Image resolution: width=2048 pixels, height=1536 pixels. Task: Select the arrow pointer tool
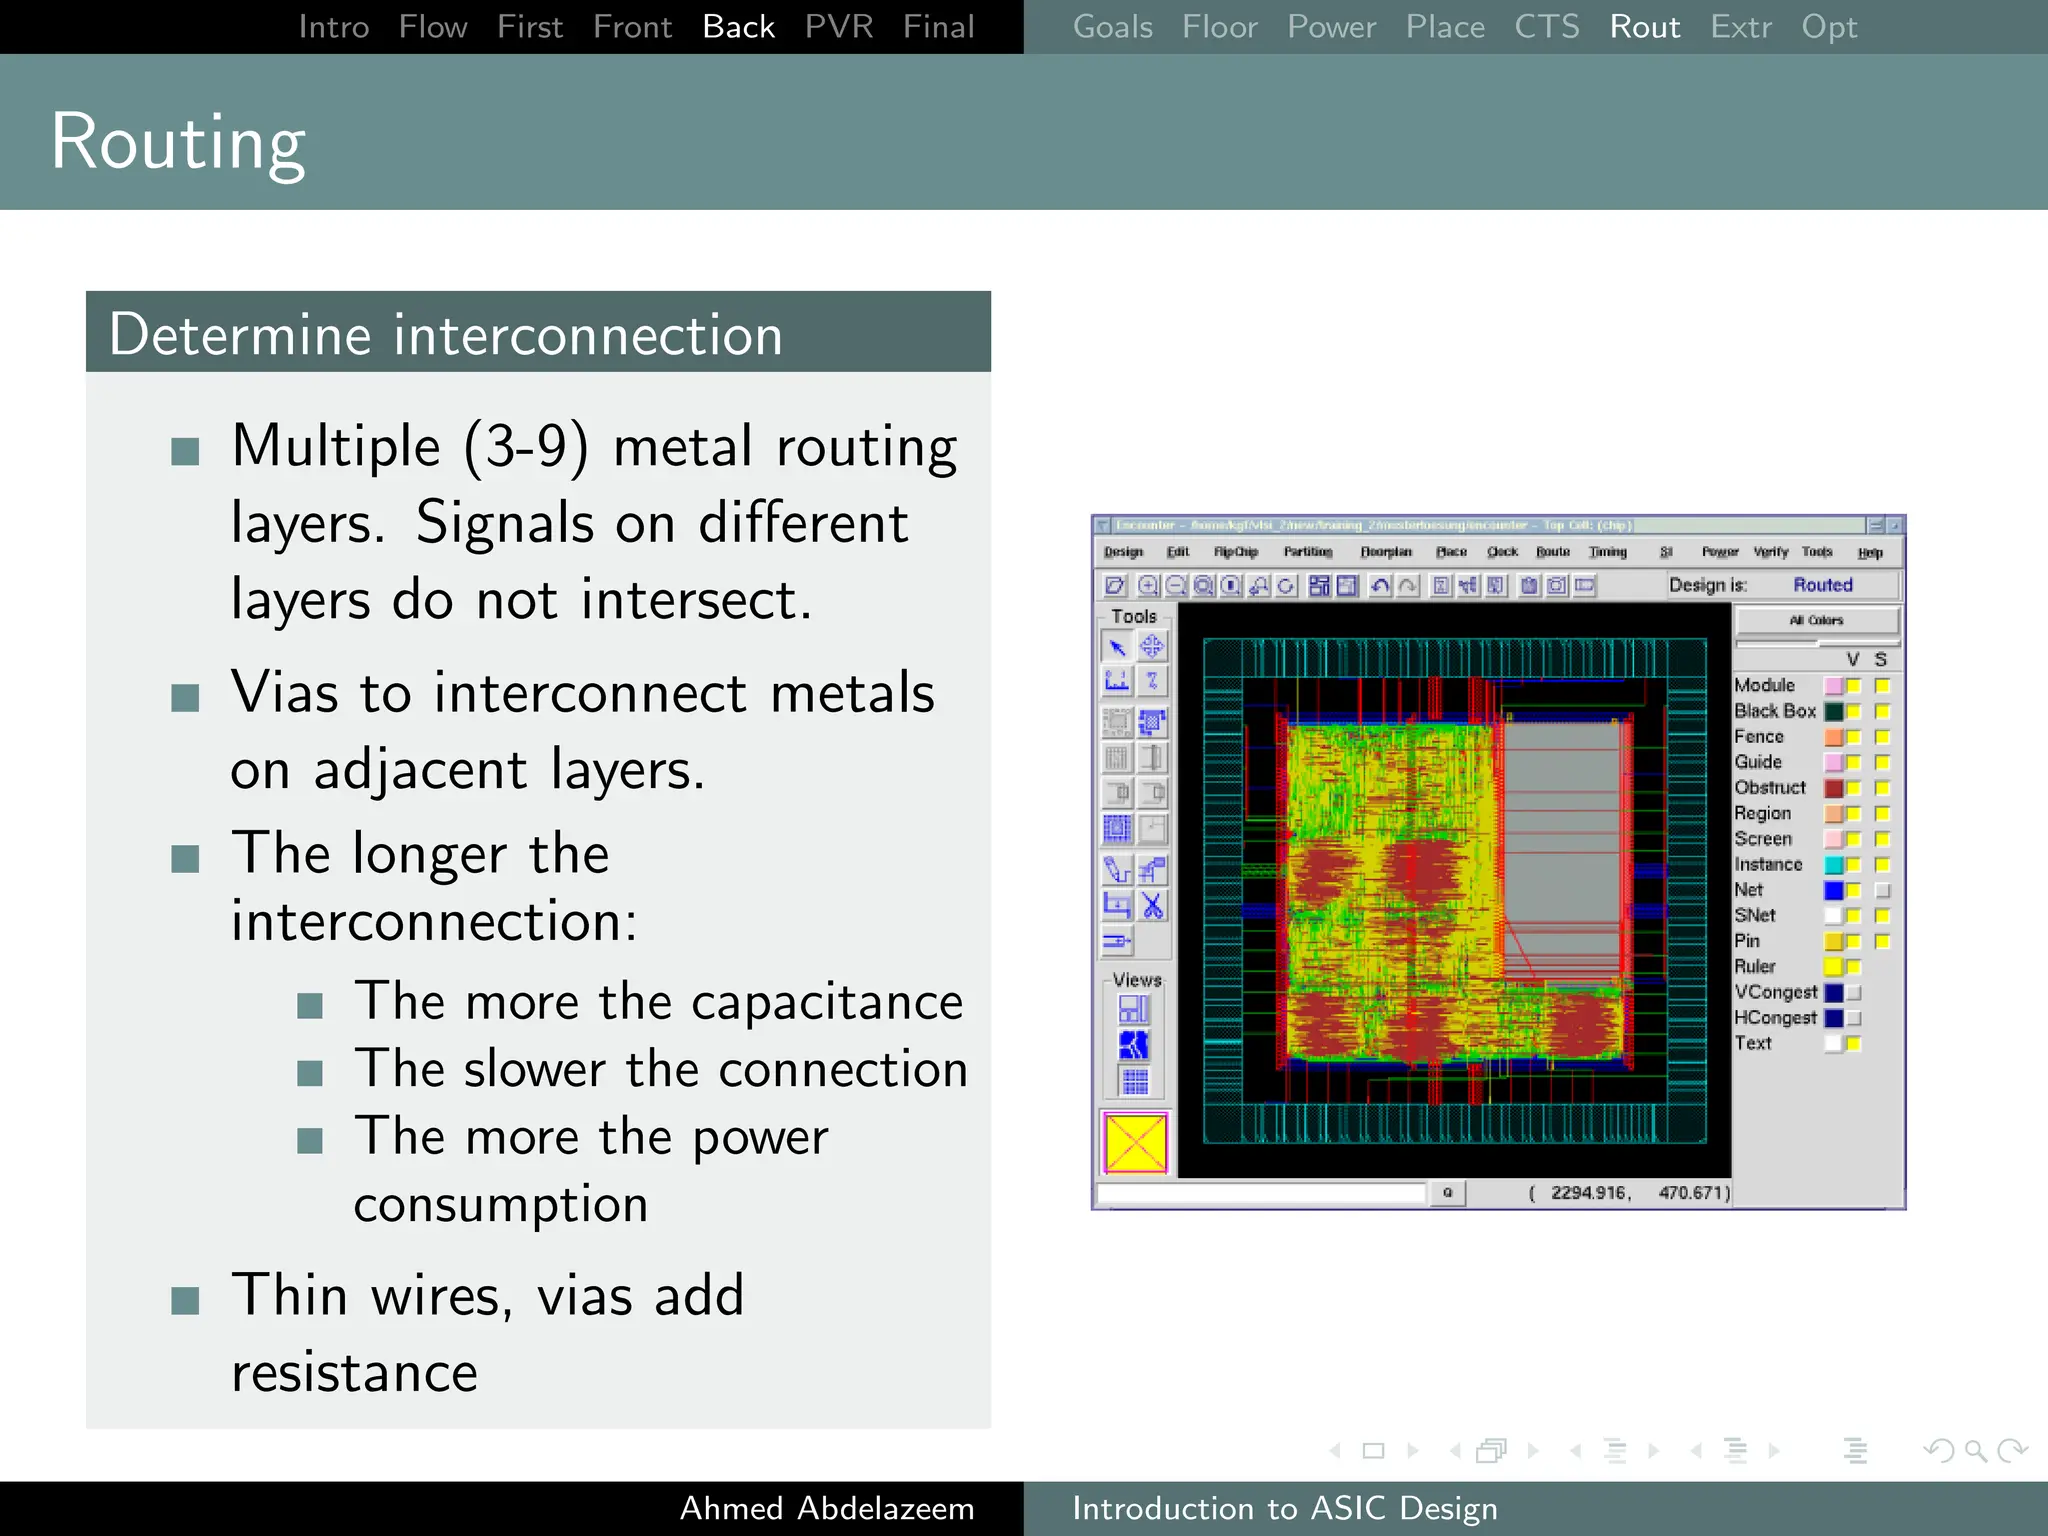(1117, 648)
